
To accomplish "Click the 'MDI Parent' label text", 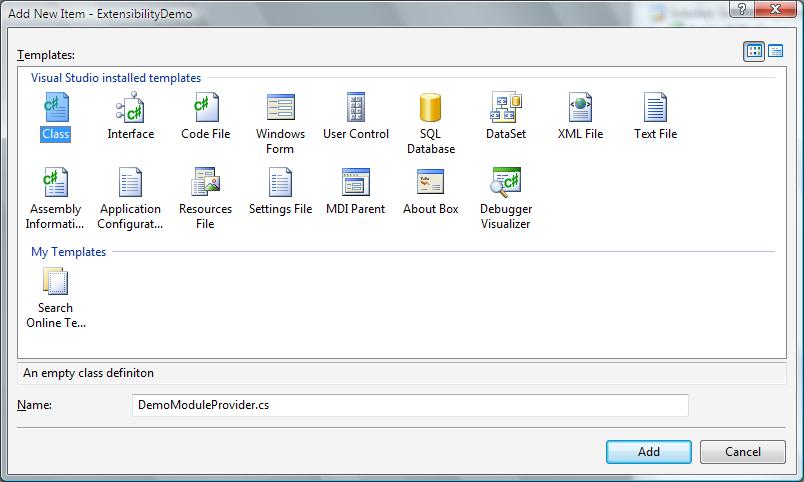I will 355,209.
